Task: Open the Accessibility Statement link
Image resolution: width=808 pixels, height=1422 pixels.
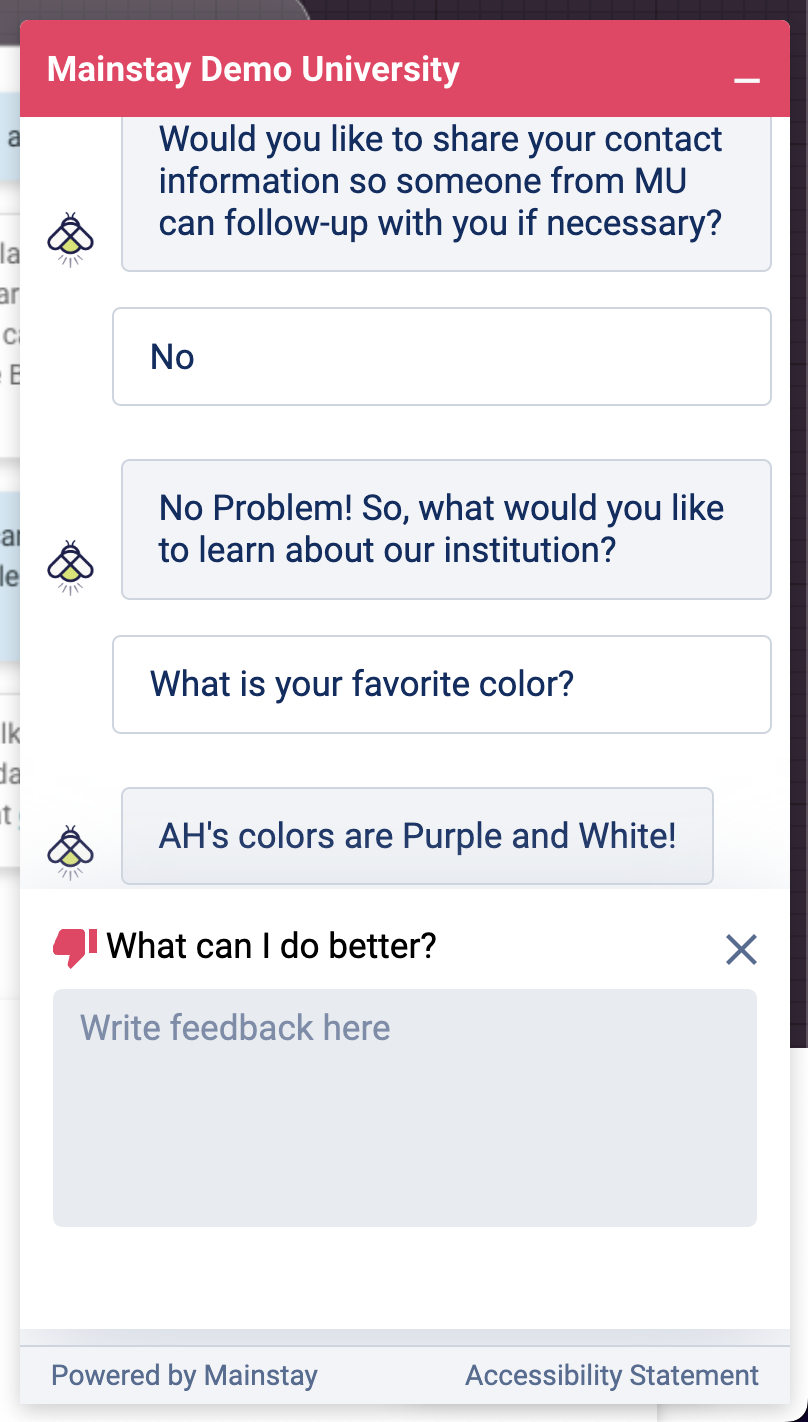Action: pyautogui.click(x=612, y=1375)
